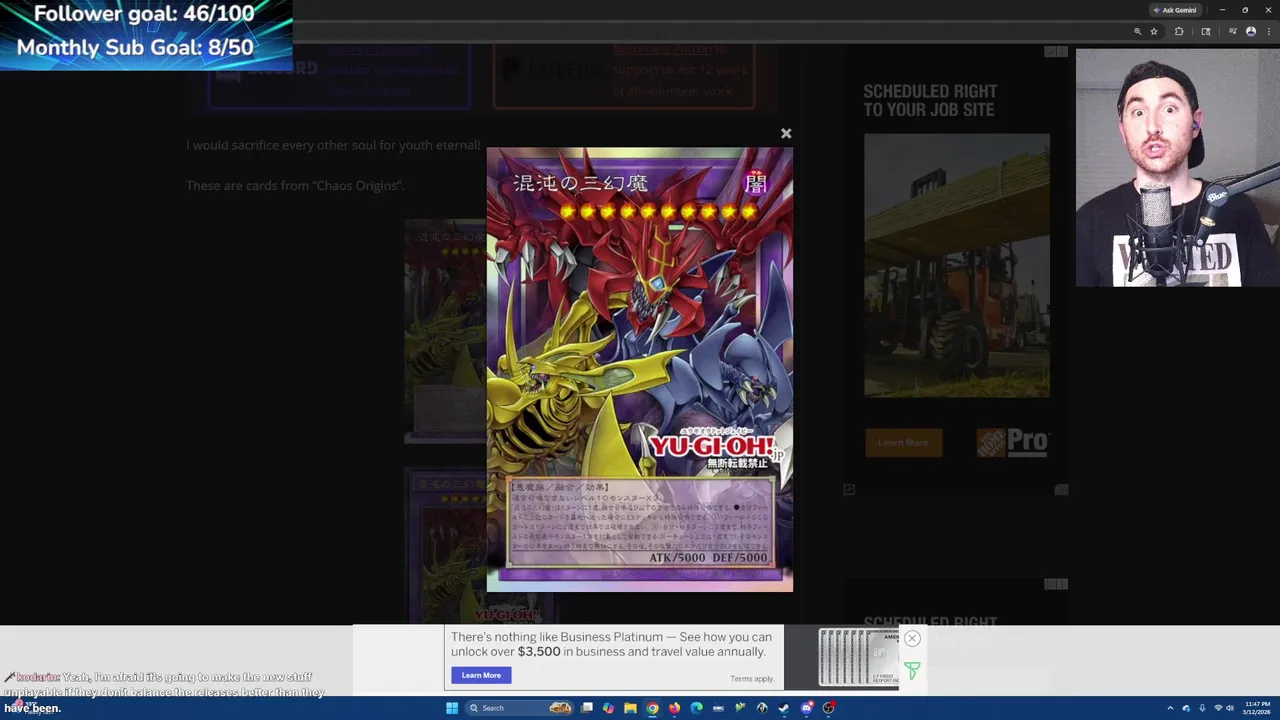Click the first Chaos card thumbnail behind lightbox
This screenshot has height=720, width=1280.
pos(445,330)
